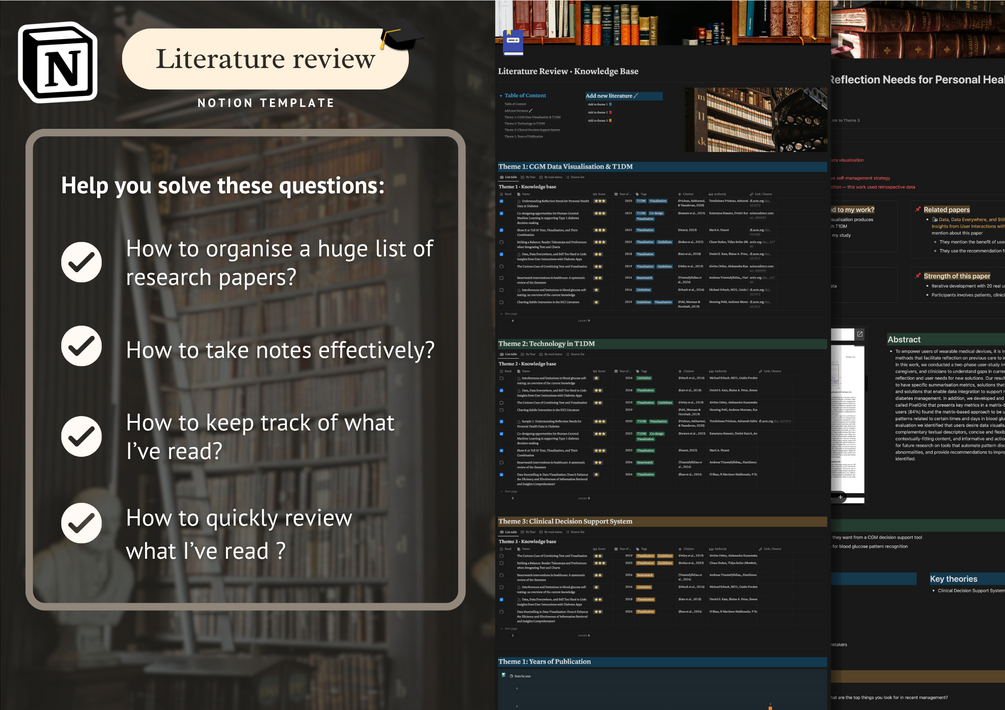Click Score column header in Theme 1 table
The image size is (1005, 710).
point(599,194)
